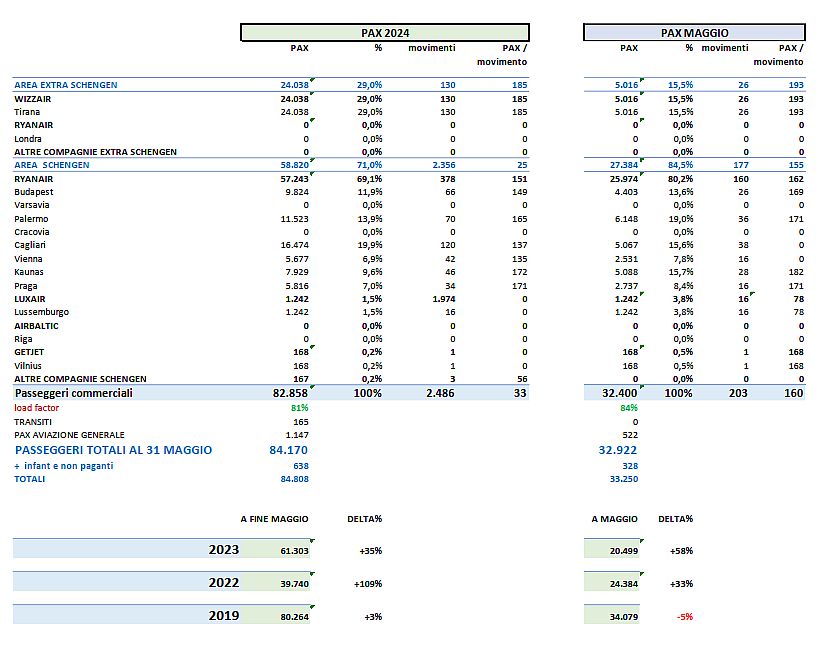Screen dimensions: 825x648
Task: Select the 2.356 Schengen movimenti cell
Action: (x=444, y=165)
